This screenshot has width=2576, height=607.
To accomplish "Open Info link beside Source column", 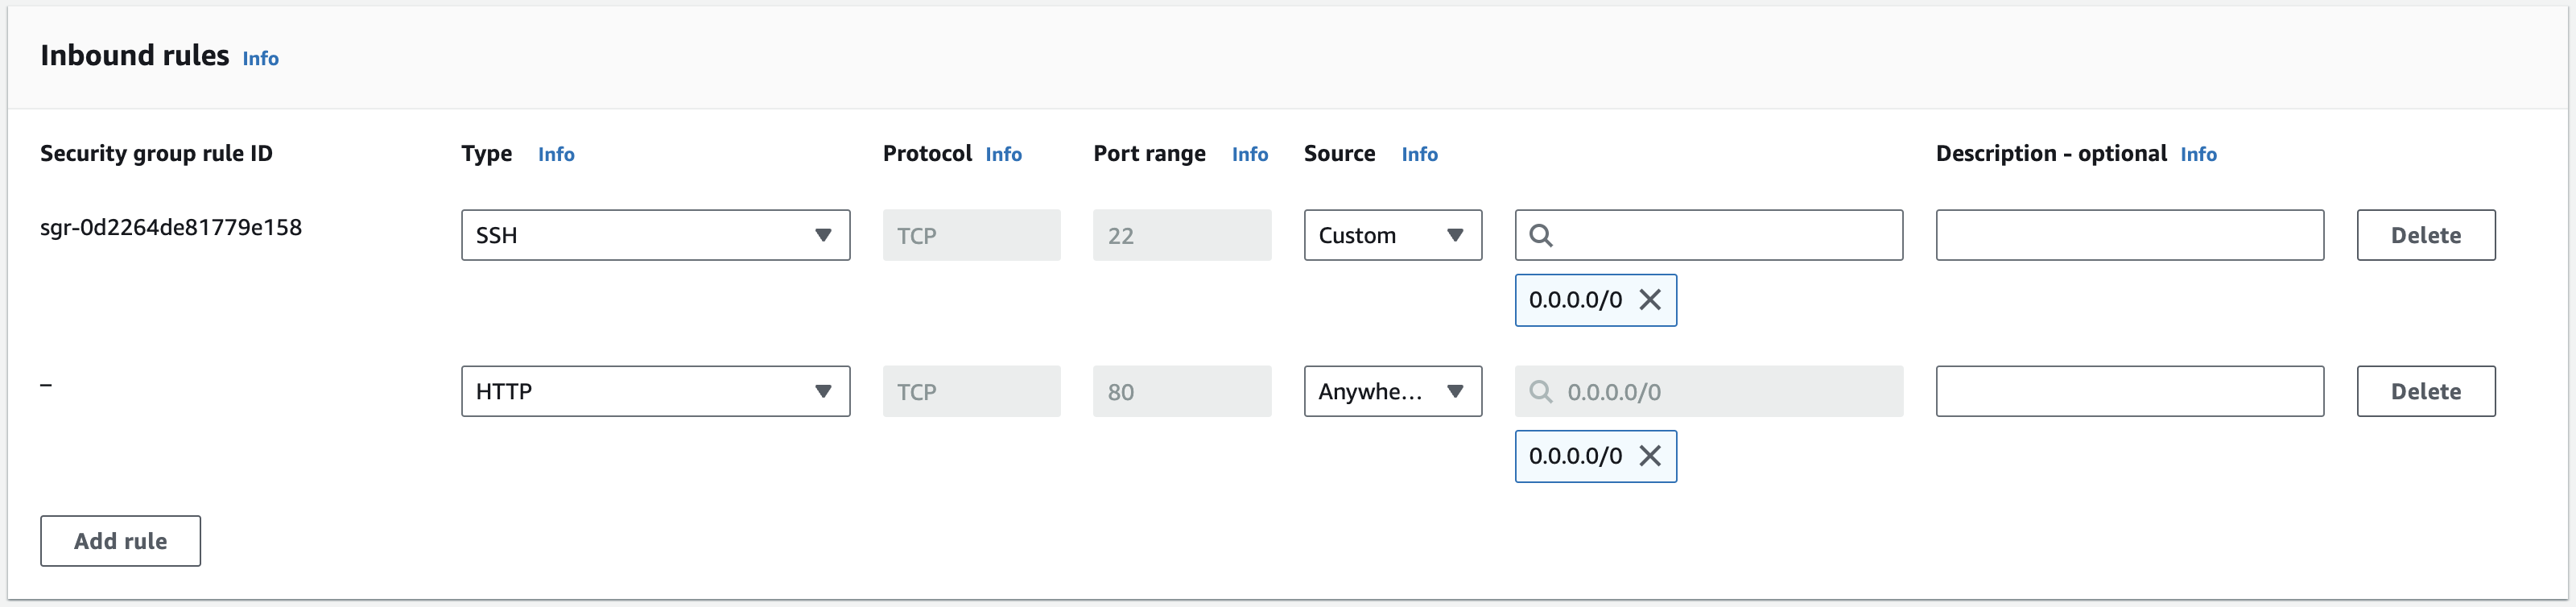I will click(x=1419, y=155).
